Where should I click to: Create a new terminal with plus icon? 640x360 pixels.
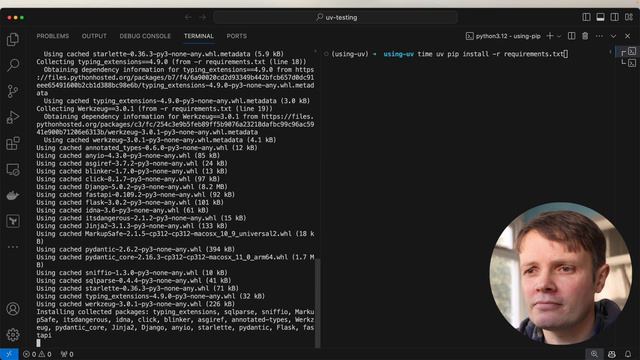coord(550,36)
